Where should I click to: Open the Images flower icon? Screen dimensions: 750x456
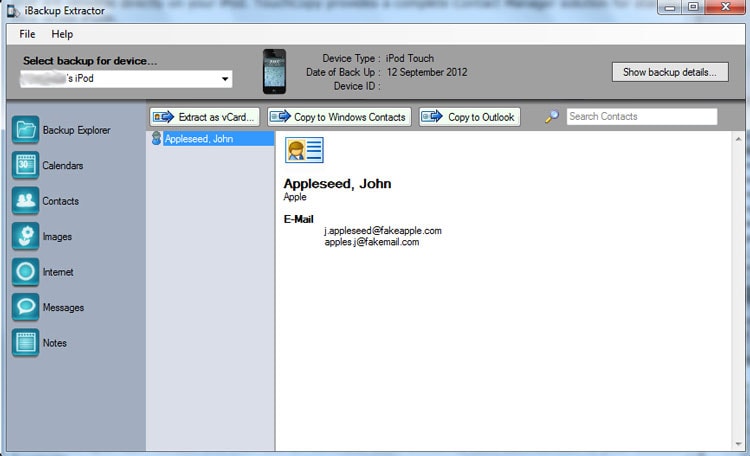click(25, 236)
